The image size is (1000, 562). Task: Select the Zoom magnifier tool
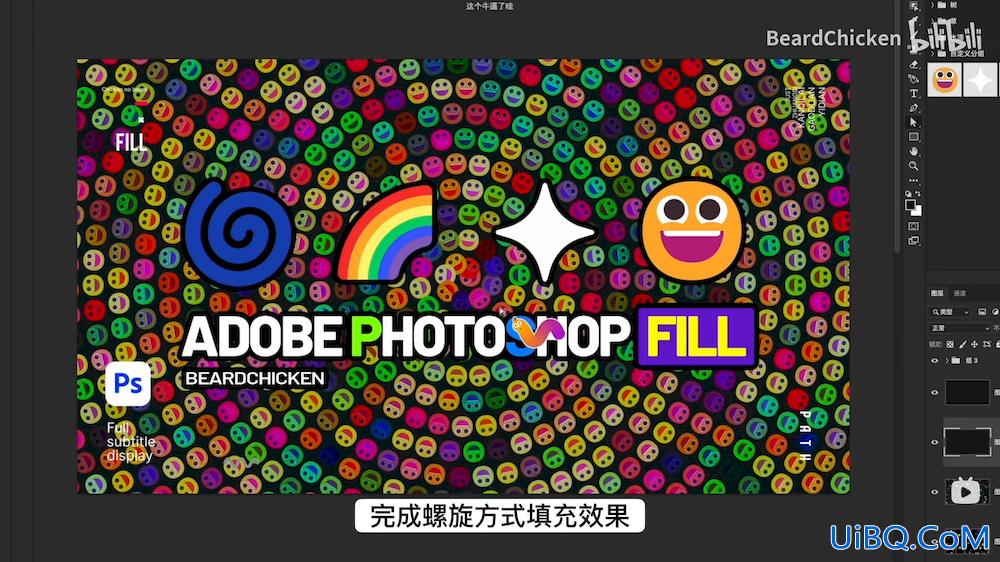click(x=914, y=166)
